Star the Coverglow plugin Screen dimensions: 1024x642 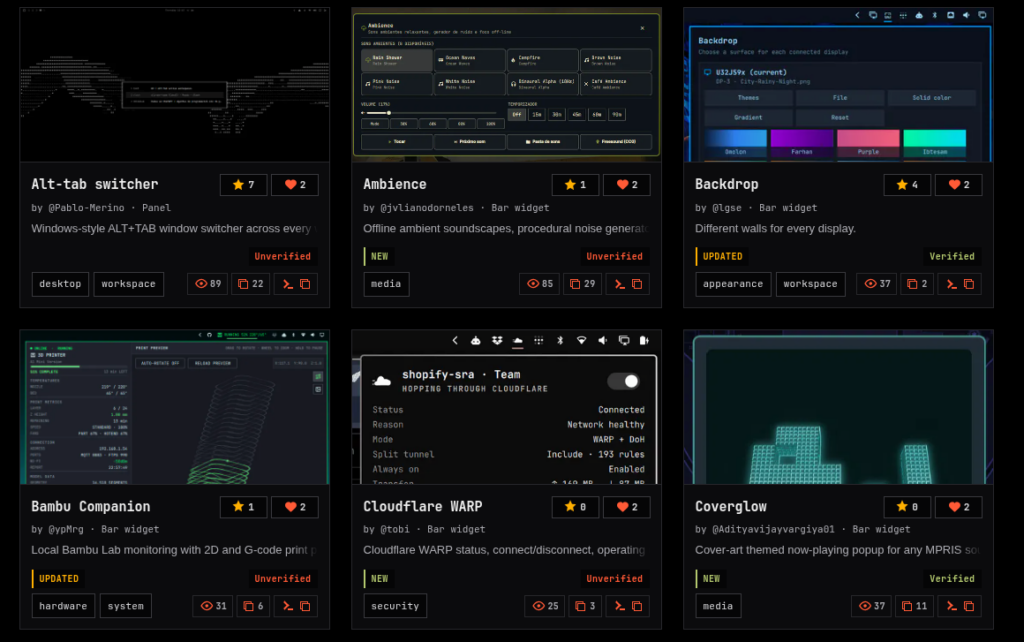(x=906, y=507)
